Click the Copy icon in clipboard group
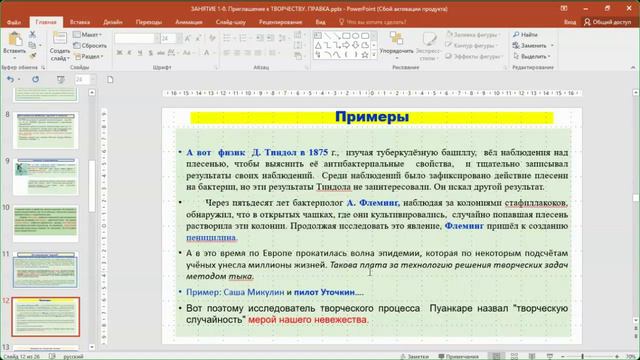 (32, 45)
